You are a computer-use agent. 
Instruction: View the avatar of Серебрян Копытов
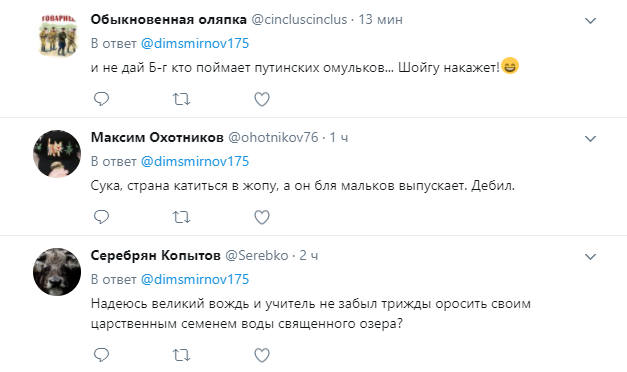57,272
